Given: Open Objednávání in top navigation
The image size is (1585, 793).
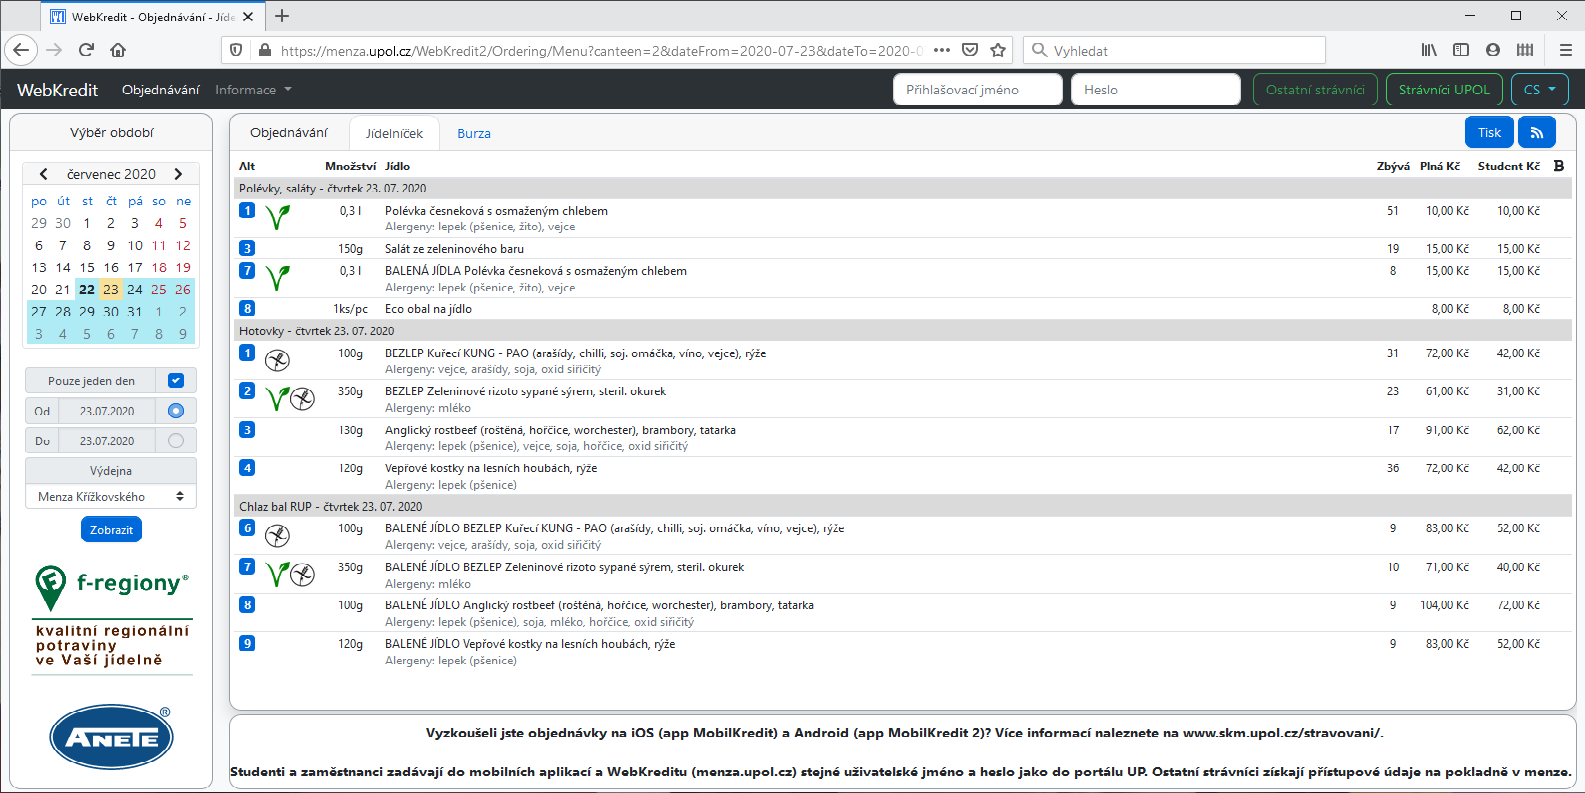Looking at the screenshot, I should (161, 90).
